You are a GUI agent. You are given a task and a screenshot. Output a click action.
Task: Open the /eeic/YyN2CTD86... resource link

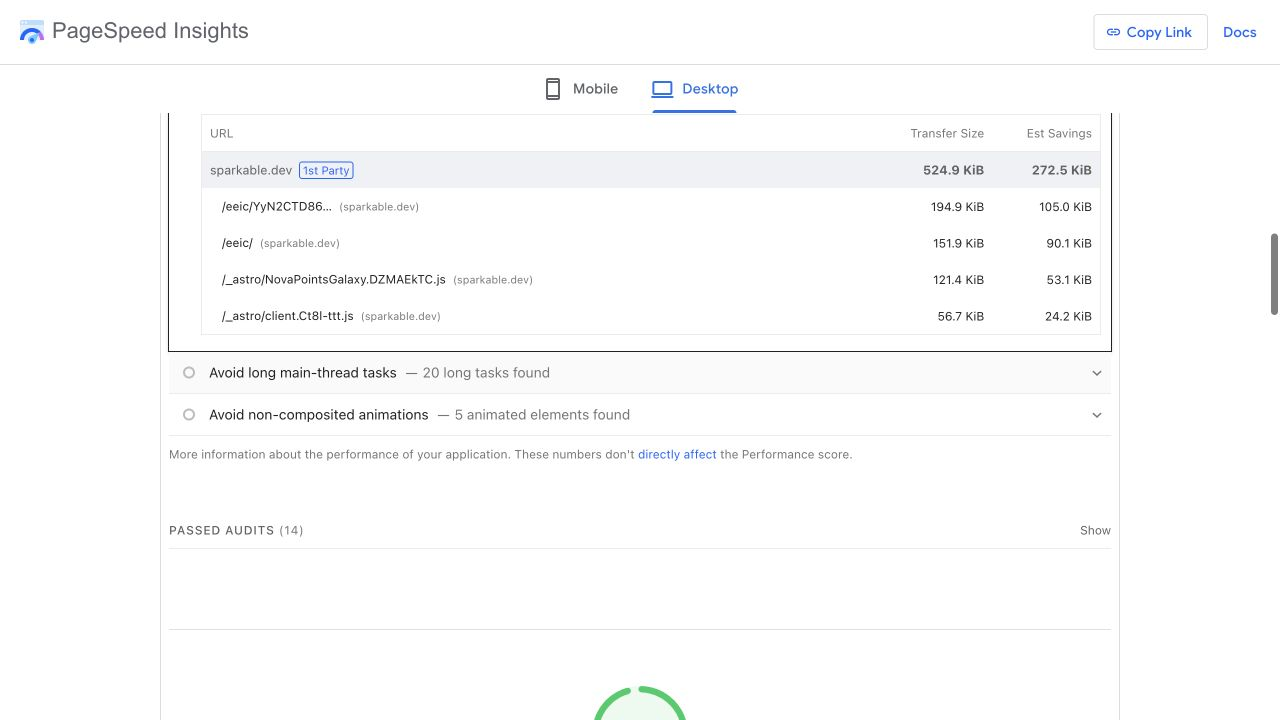click(276, 207)
